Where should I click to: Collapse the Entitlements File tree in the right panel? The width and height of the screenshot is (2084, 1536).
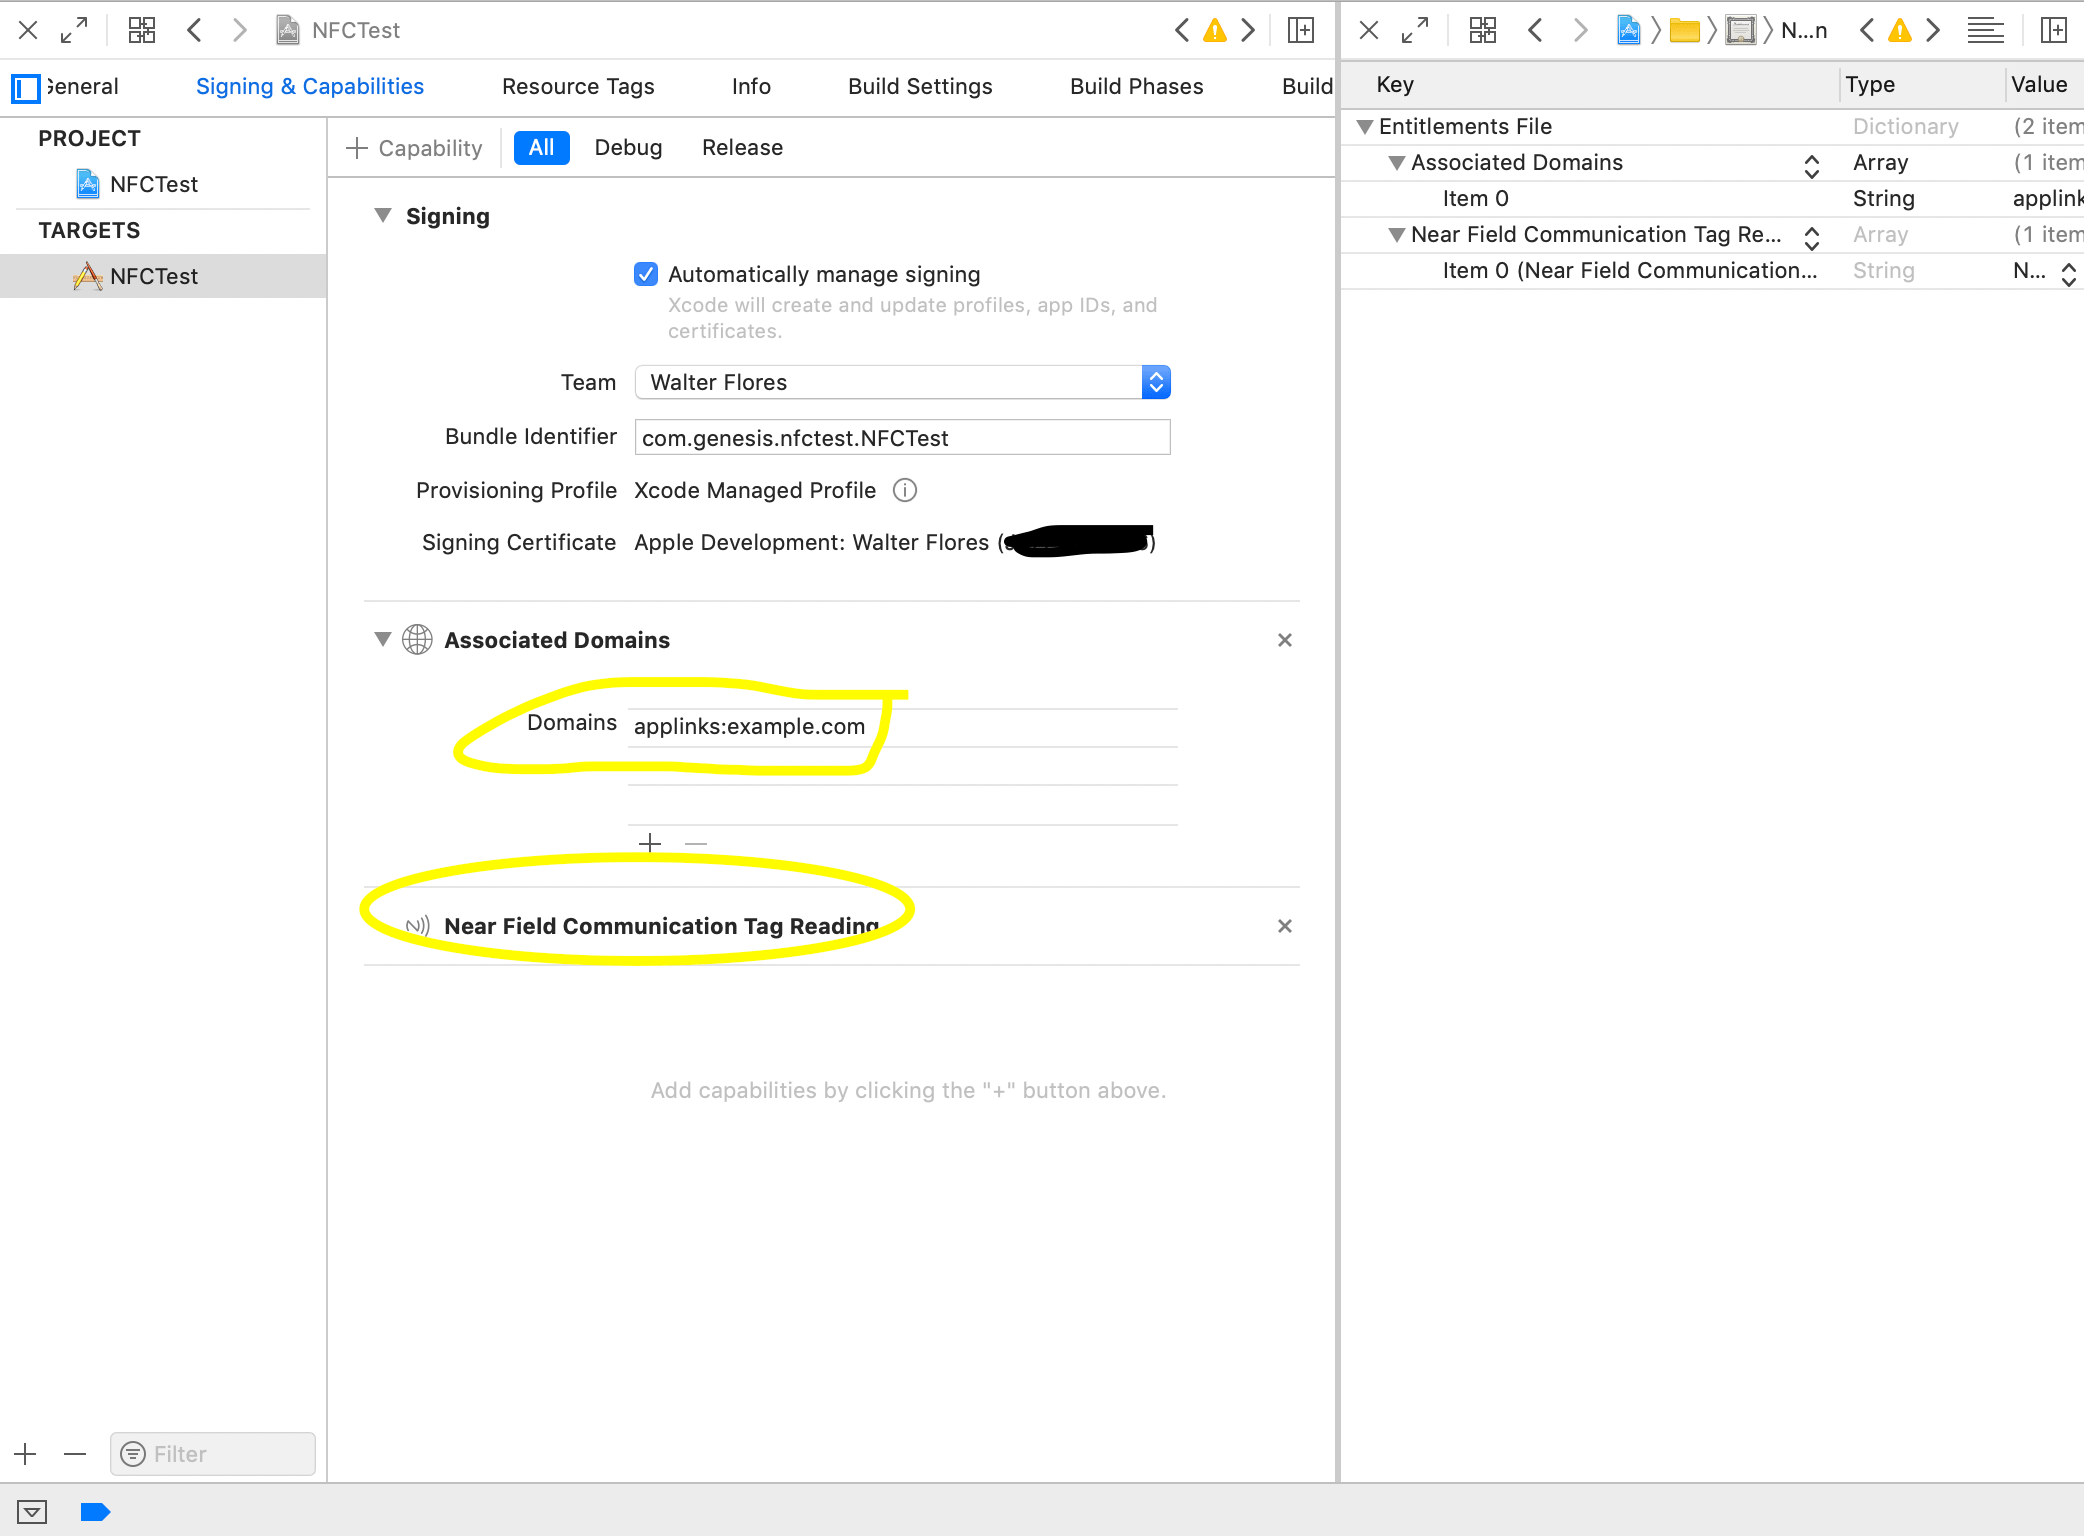(1365, 126)
